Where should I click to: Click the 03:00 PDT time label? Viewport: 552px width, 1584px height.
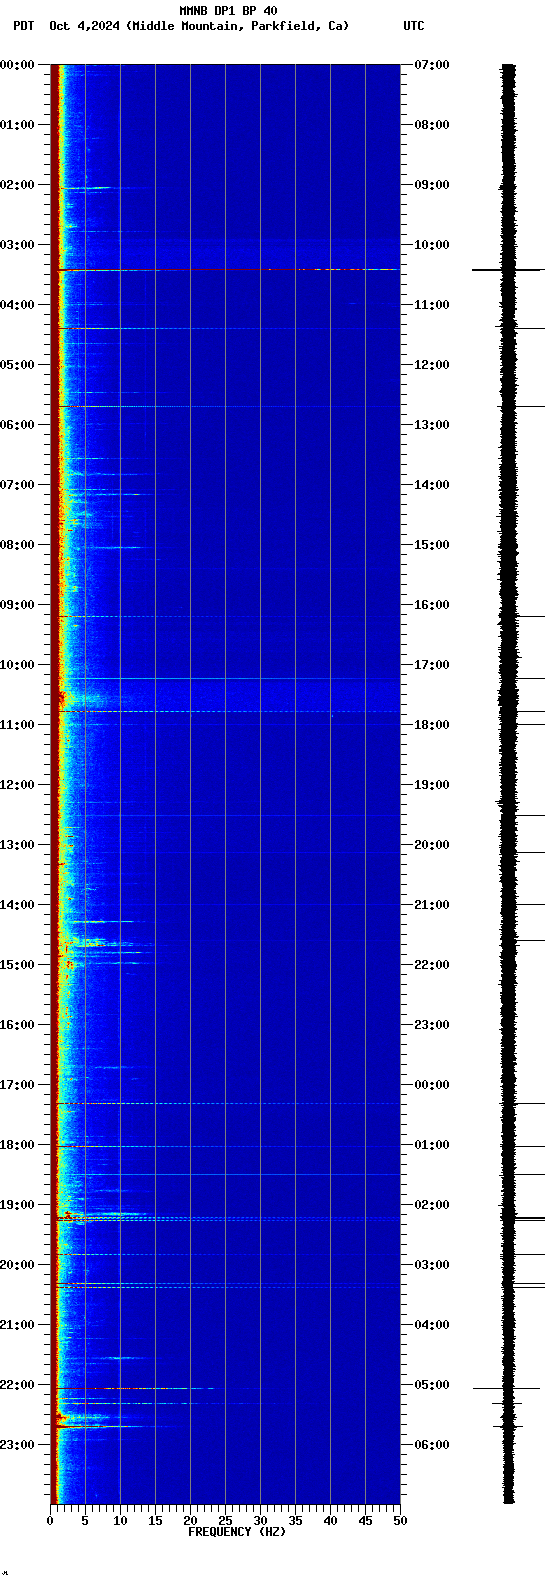click(x=17, y=245)
